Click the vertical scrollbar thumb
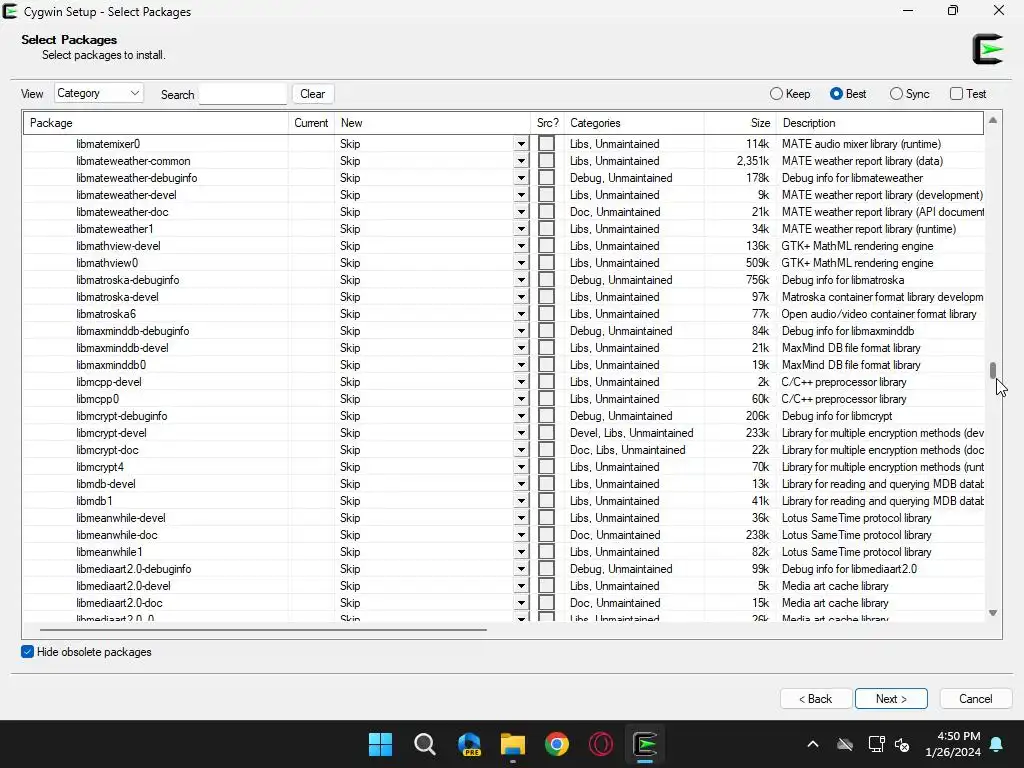1024x768 pixels. point(993,370)
